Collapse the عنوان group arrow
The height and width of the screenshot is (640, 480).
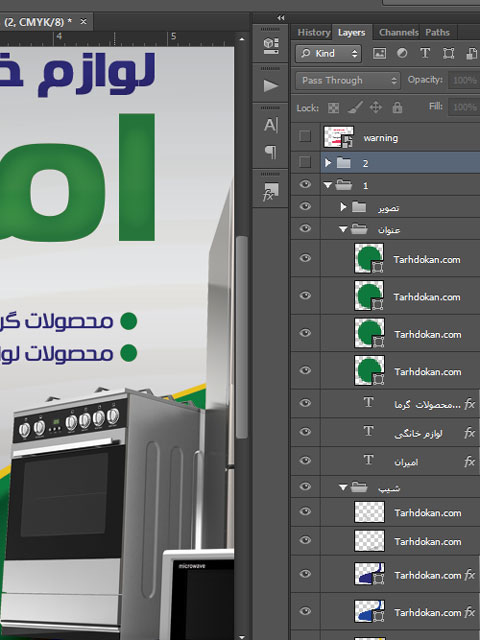coord(343,229)
